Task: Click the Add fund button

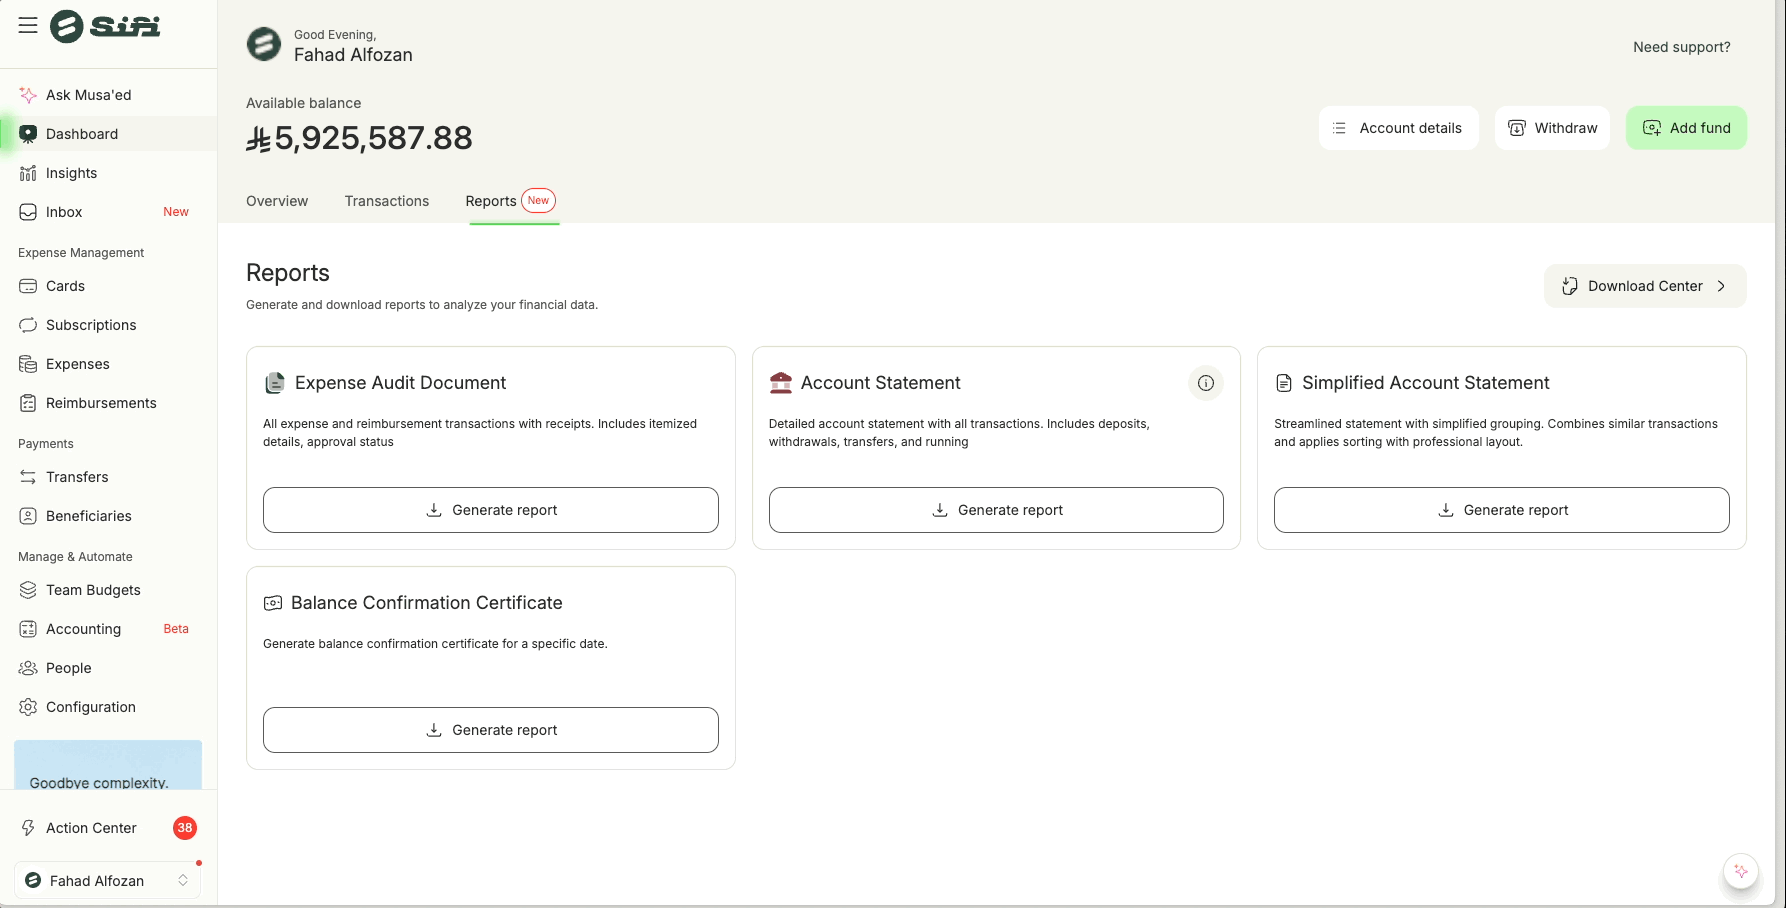Action: coord(1685,128)
